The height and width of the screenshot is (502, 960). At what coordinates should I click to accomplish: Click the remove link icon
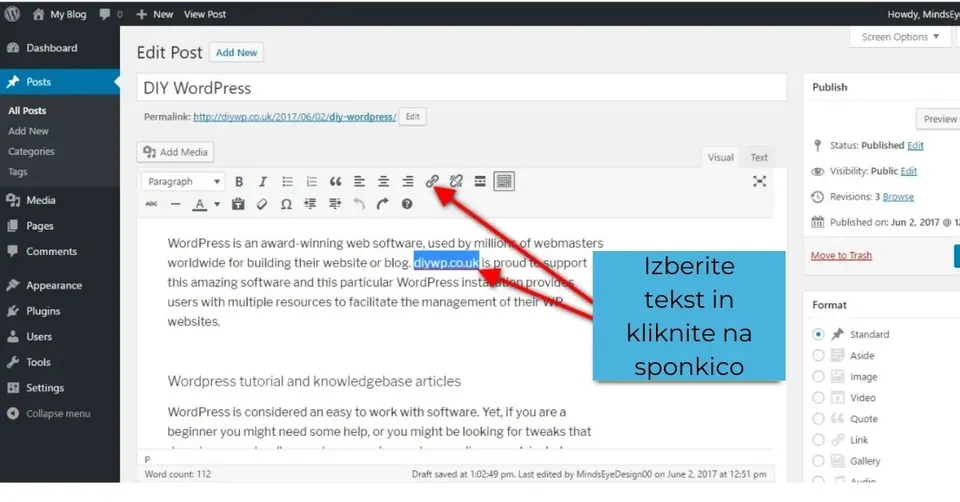pyautogui.click(x=456, y=181)
